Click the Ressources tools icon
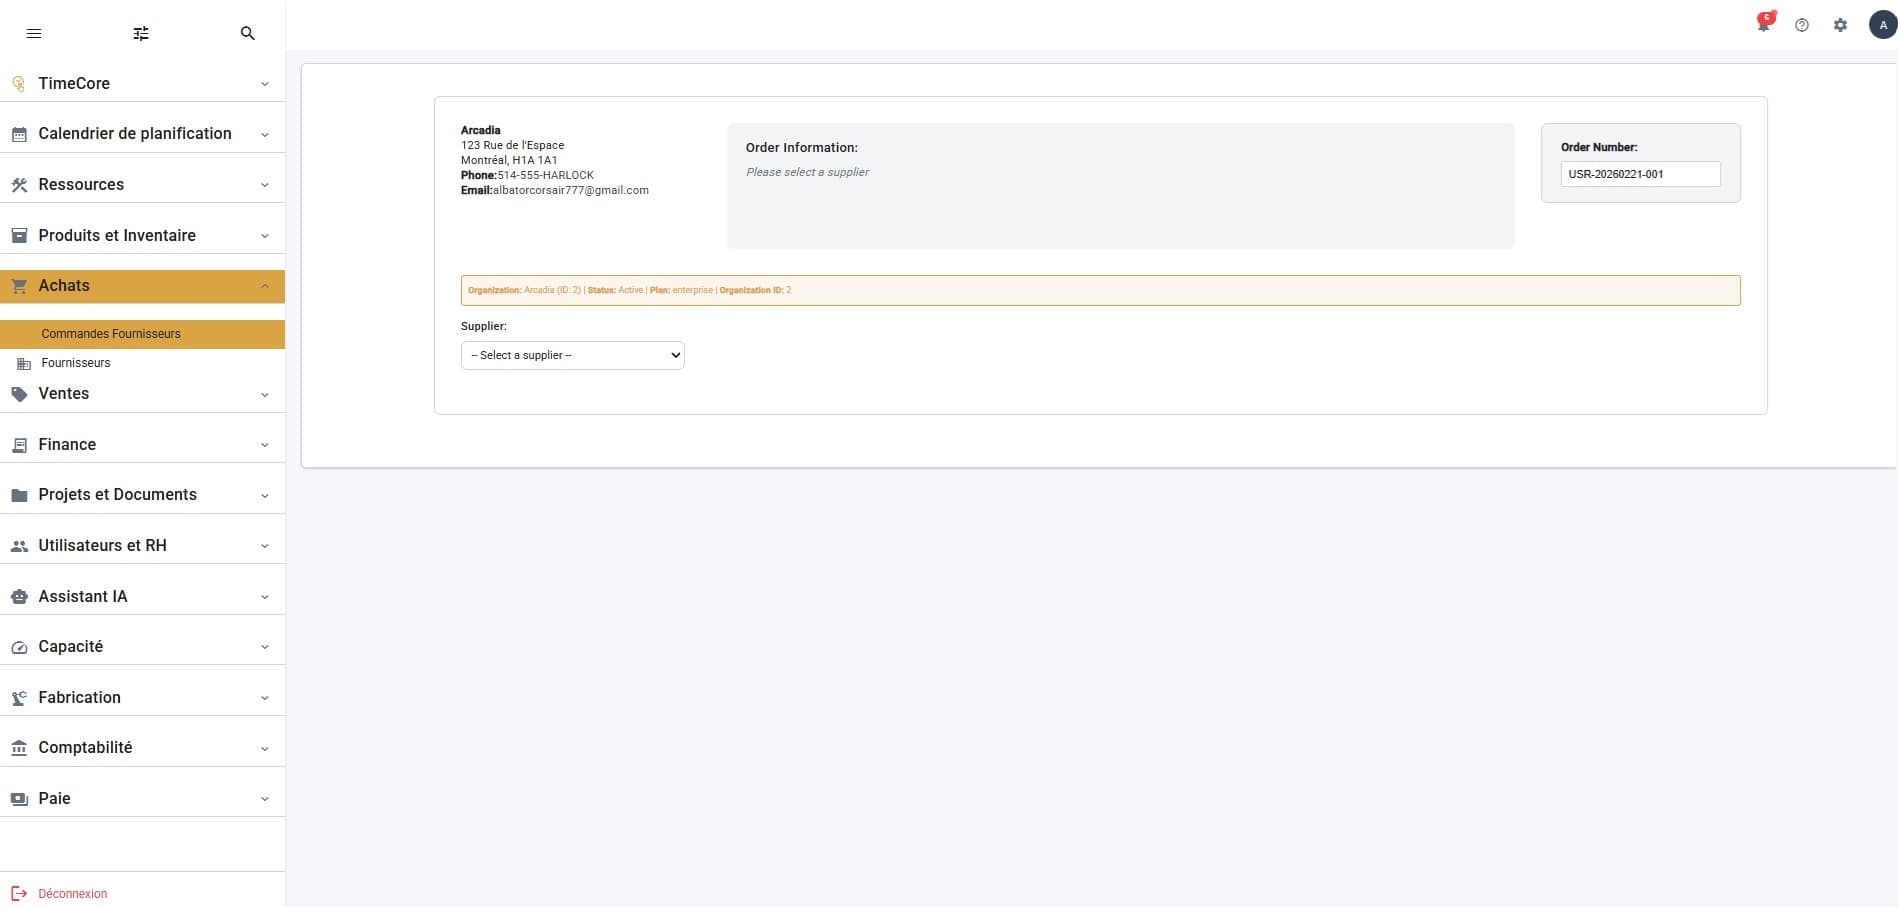 [x=19, y=185]
